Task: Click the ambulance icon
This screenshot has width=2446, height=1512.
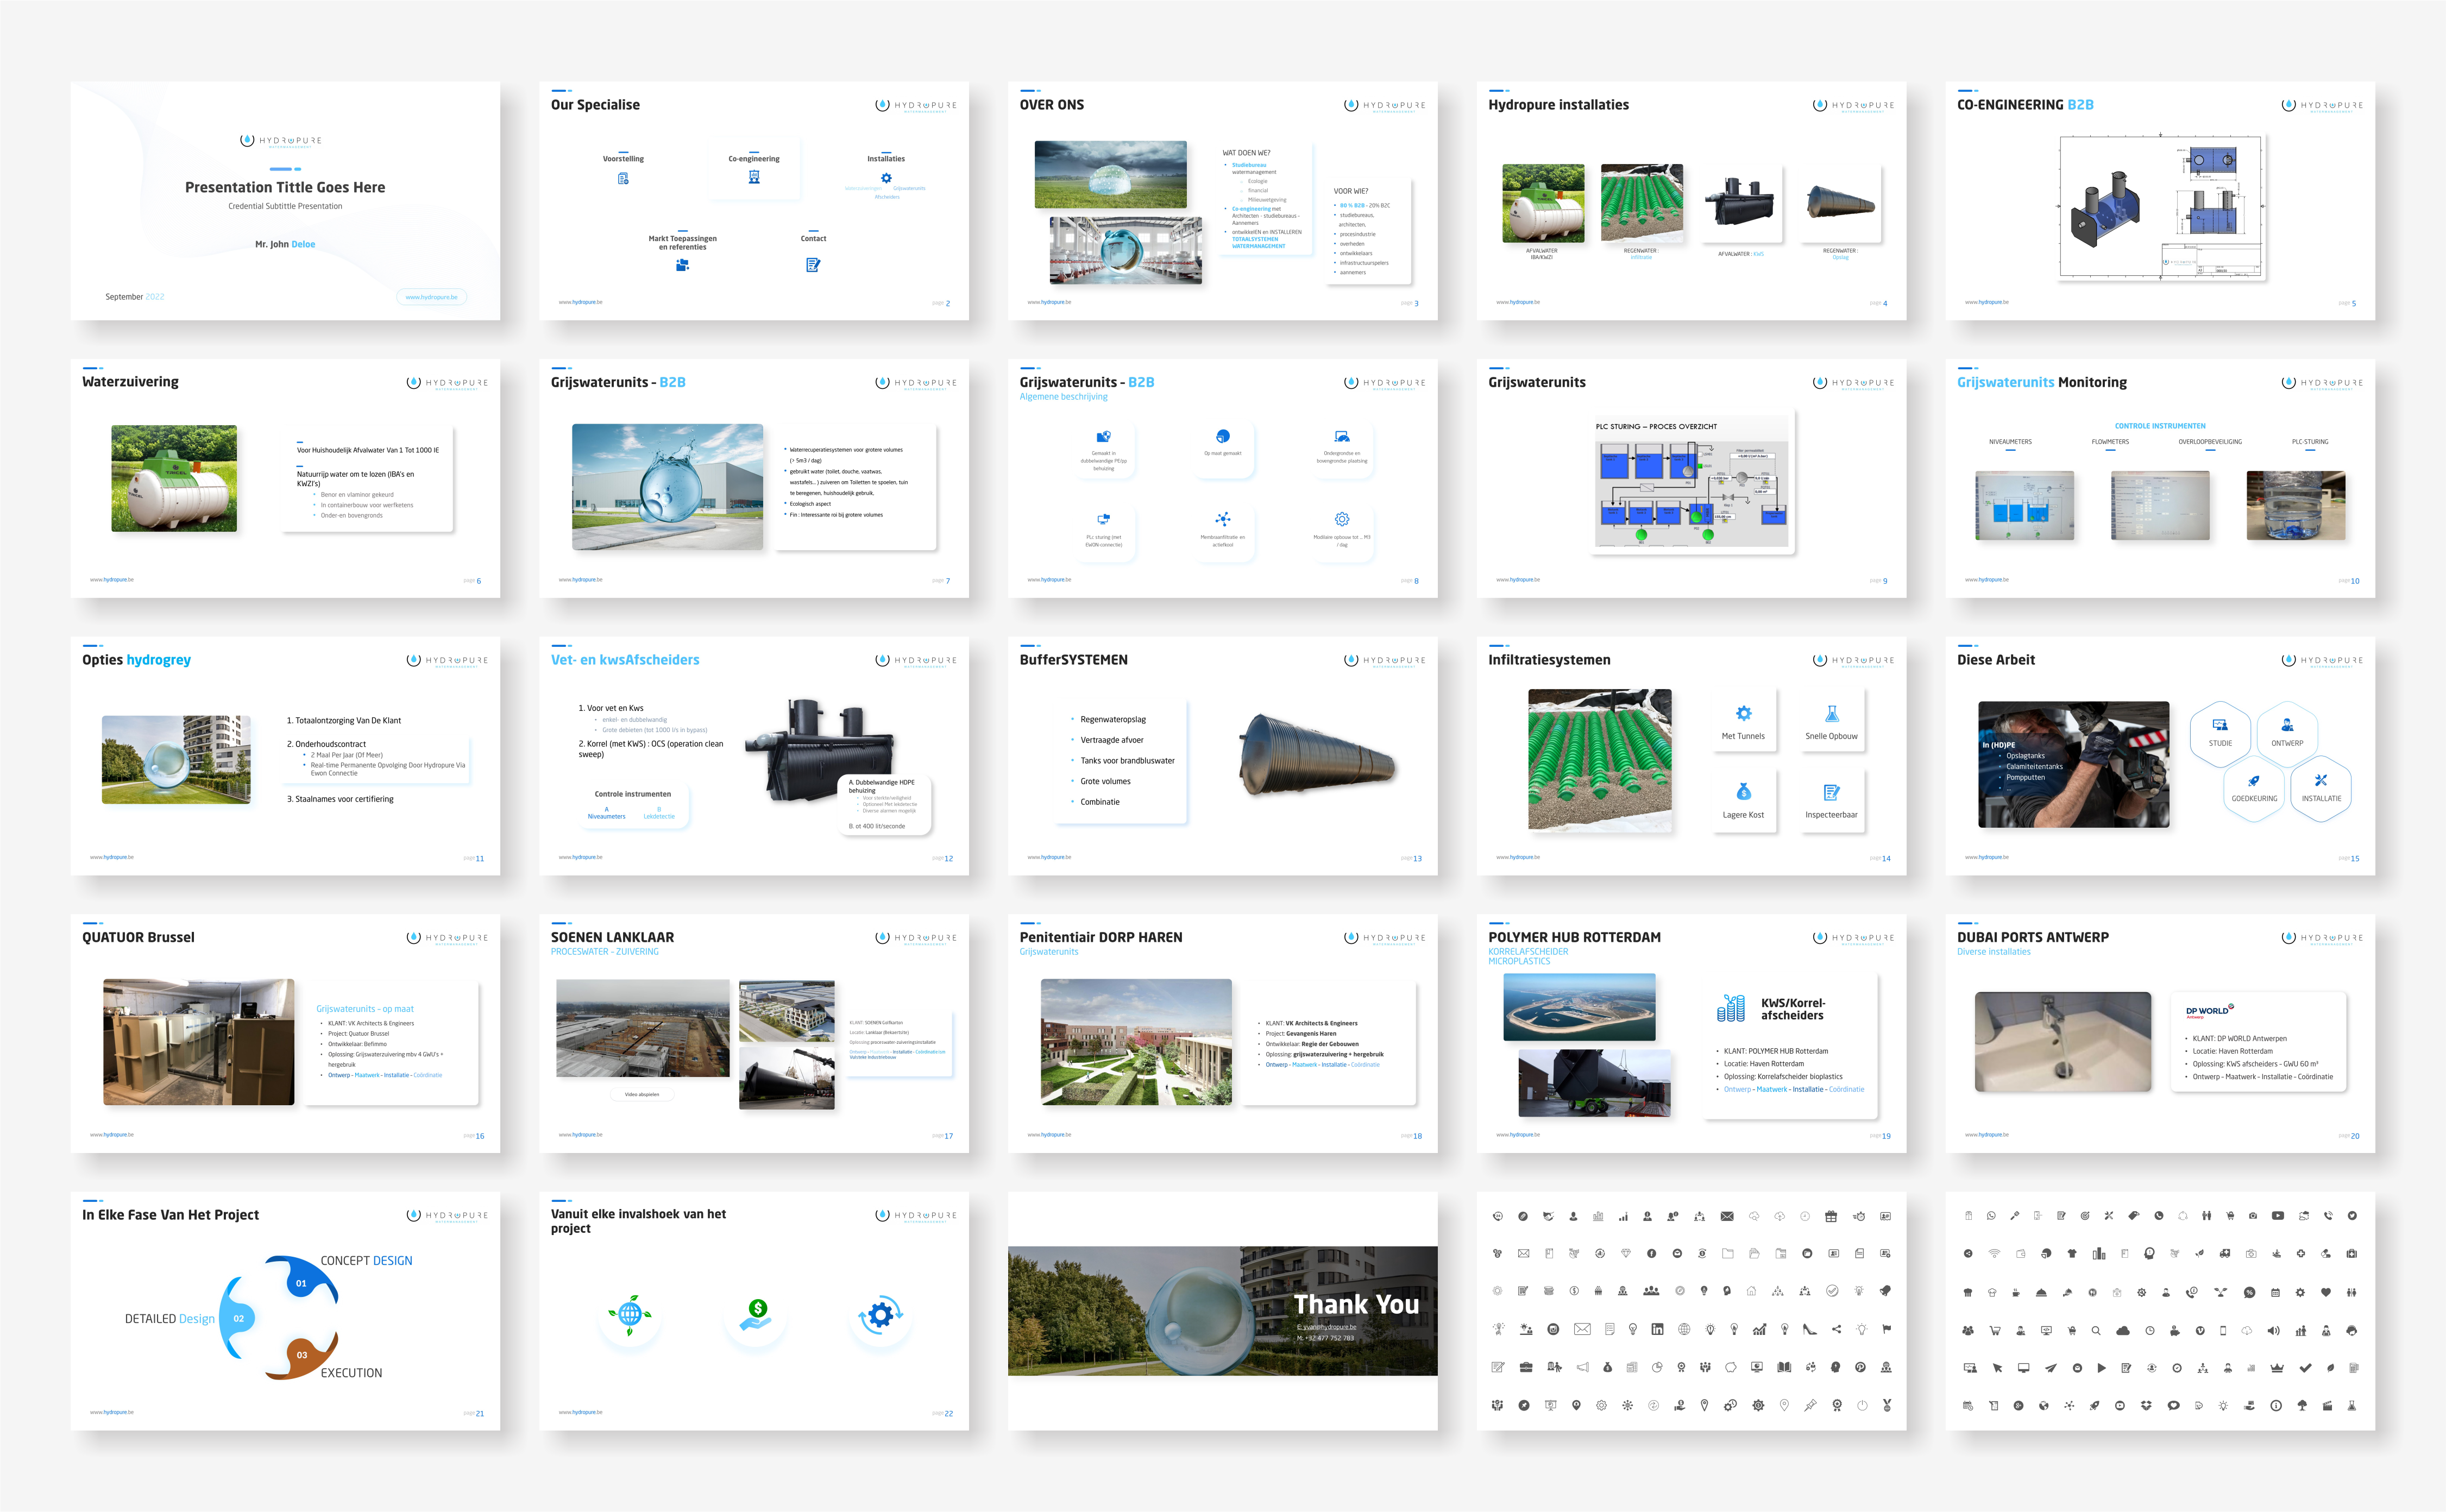Action: (2225, 1253)
